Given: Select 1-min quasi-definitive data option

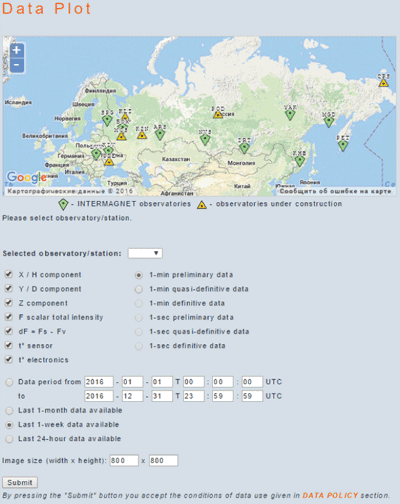Looking at the screenshot, I should (139, 289).
